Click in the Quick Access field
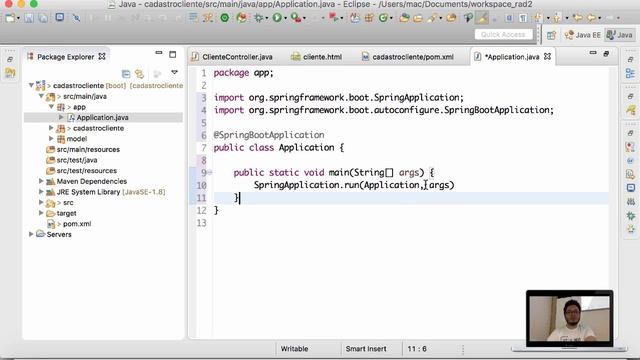 (504, 34)
